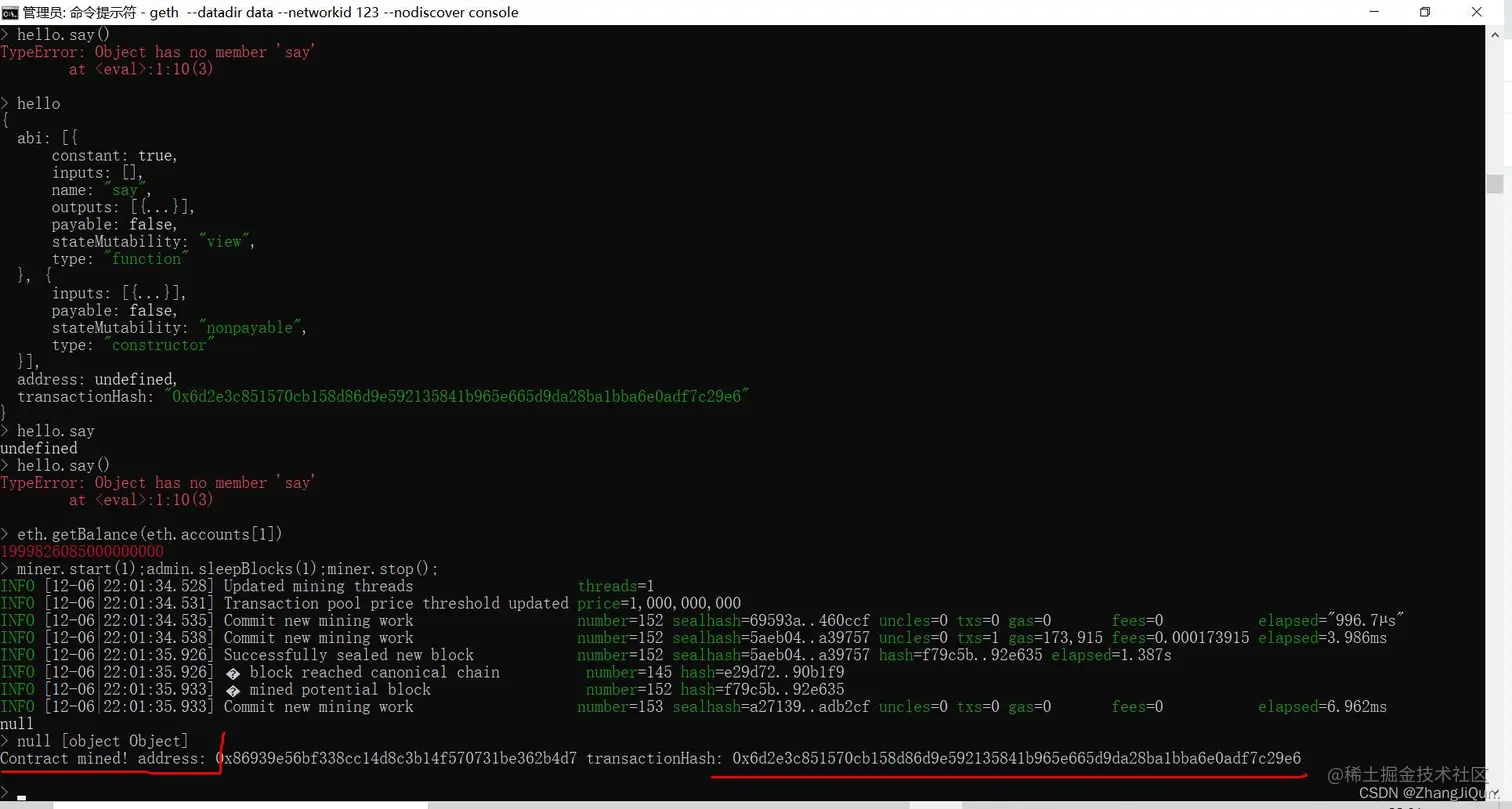Click the 'name: "say"' line
1512x809 pixels.
[101, 190]
